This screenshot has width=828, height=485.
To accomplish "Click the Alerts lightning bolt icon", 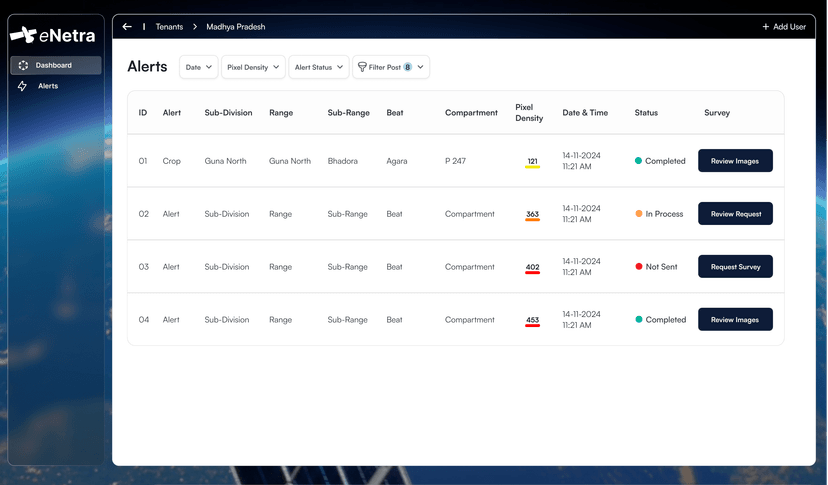I will [x=23, y=87].
